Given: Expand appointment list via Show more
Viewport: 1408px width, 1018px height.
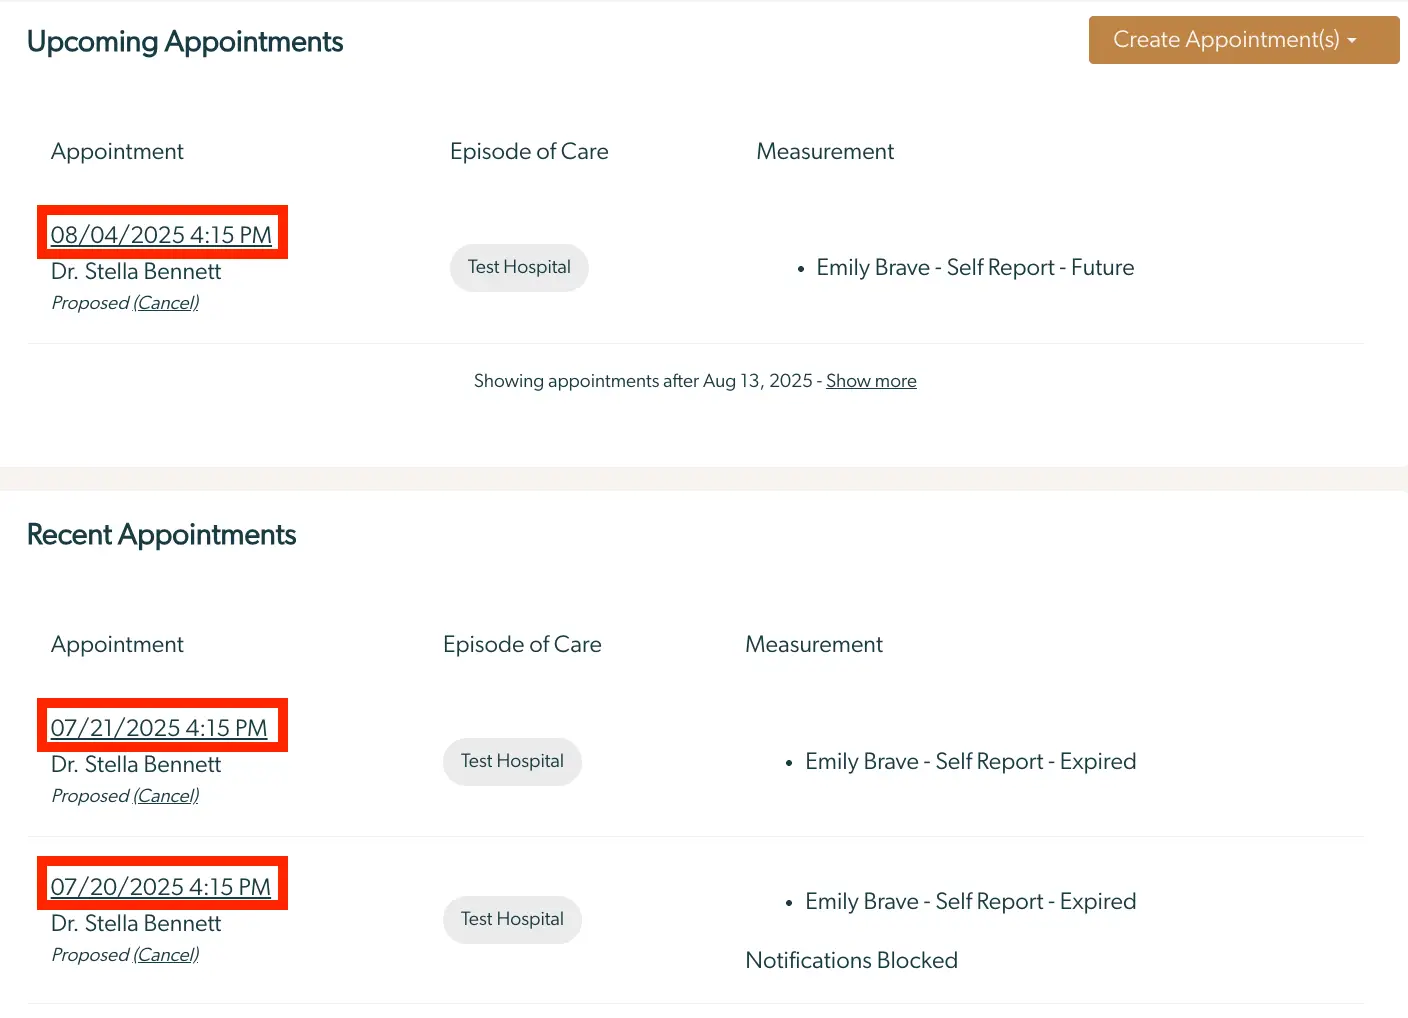Looking at the screenshot, I should 870,381.
